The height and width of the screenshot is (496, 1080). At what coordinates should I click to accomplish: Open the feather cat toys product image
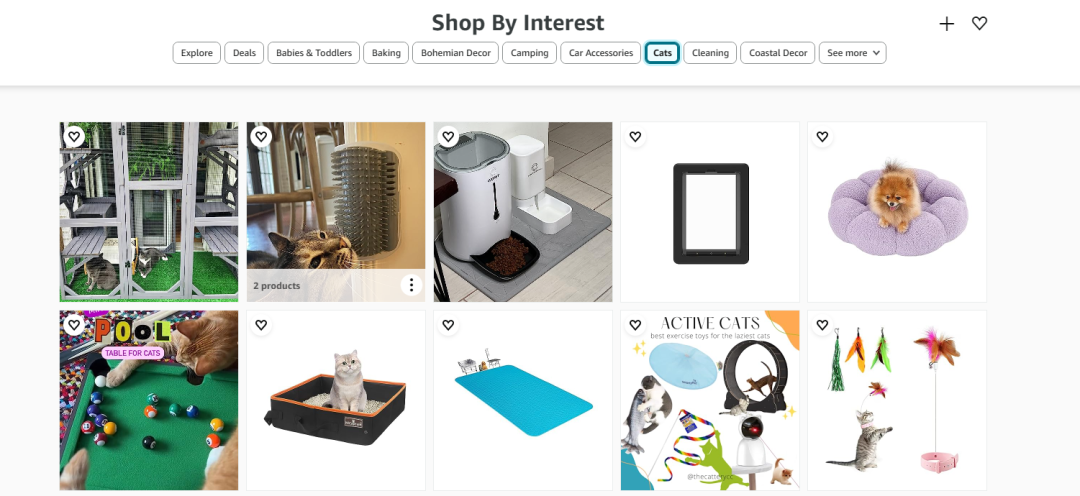click(x=896, y=400)
